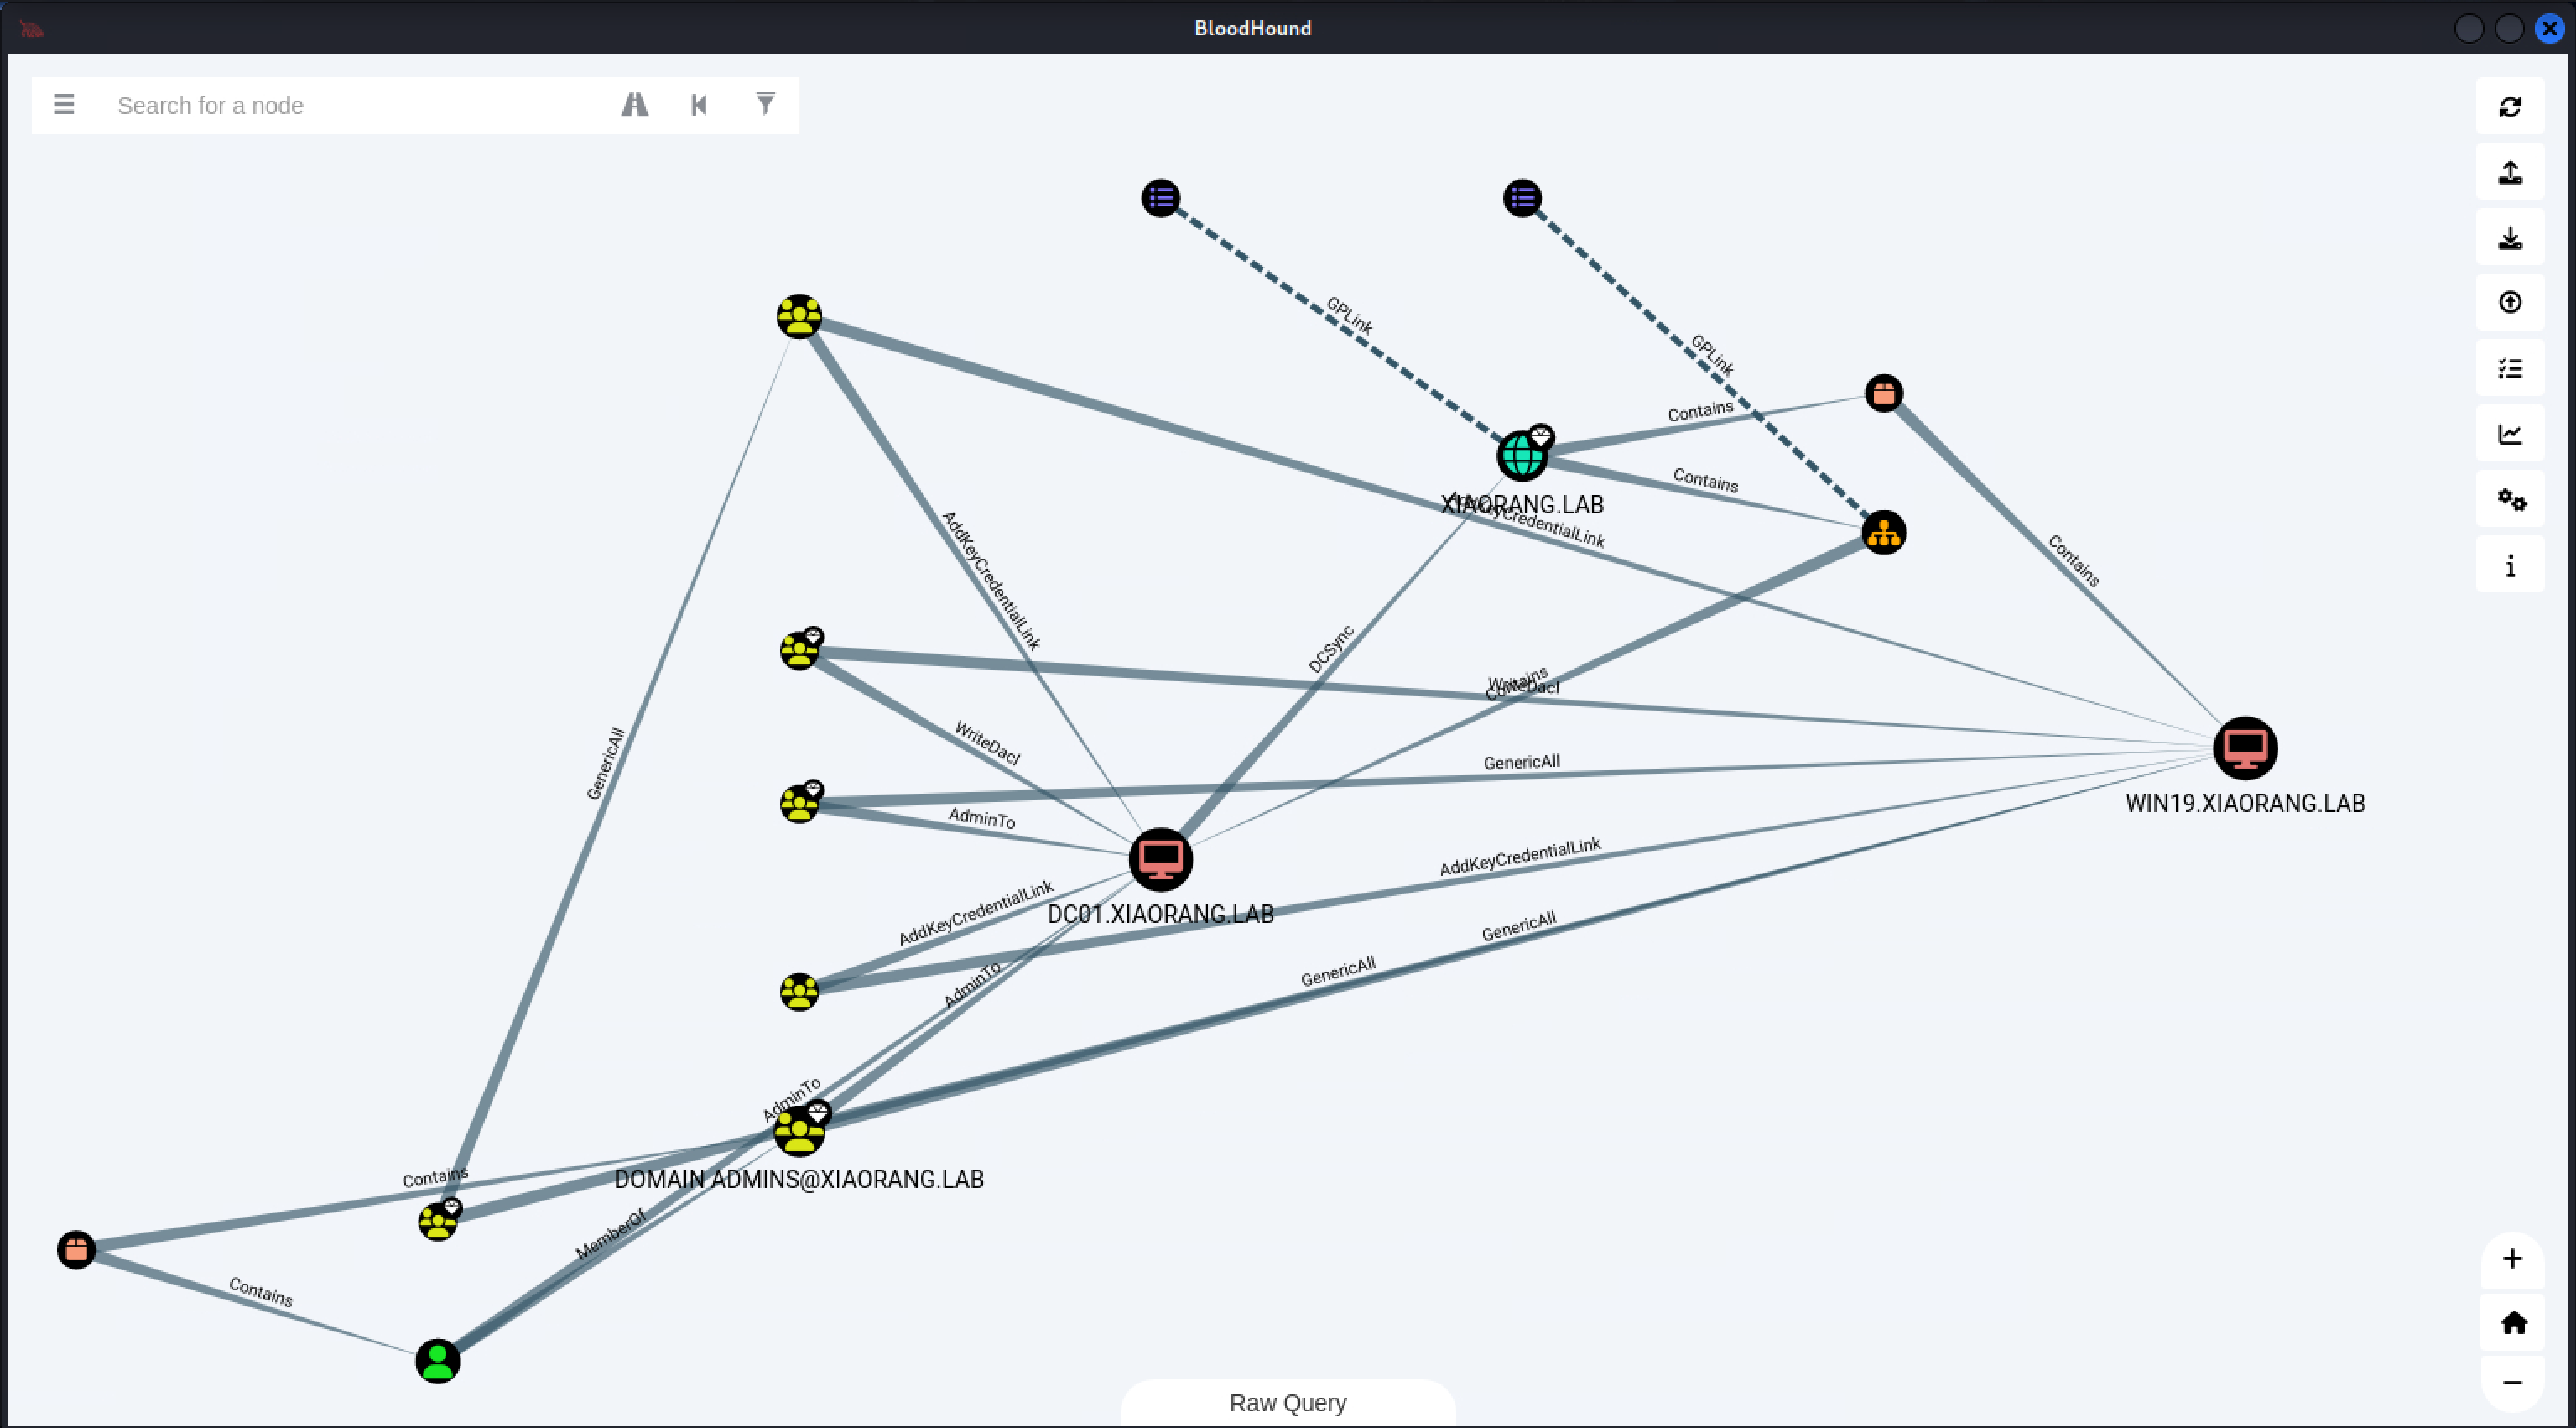Select the GPO node above DC01
This screenshot has width=2576, height=1428.
[x=1161, y=198]
